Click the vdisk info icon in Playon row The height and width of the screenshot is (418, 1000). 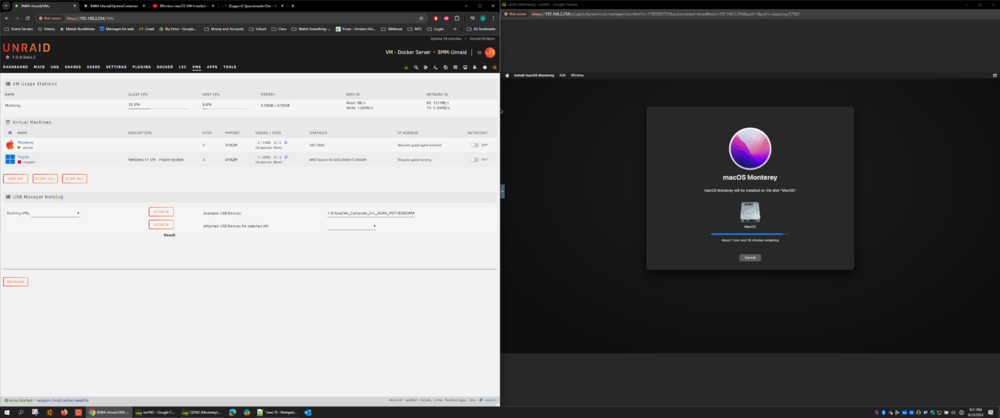pos(286,157)
